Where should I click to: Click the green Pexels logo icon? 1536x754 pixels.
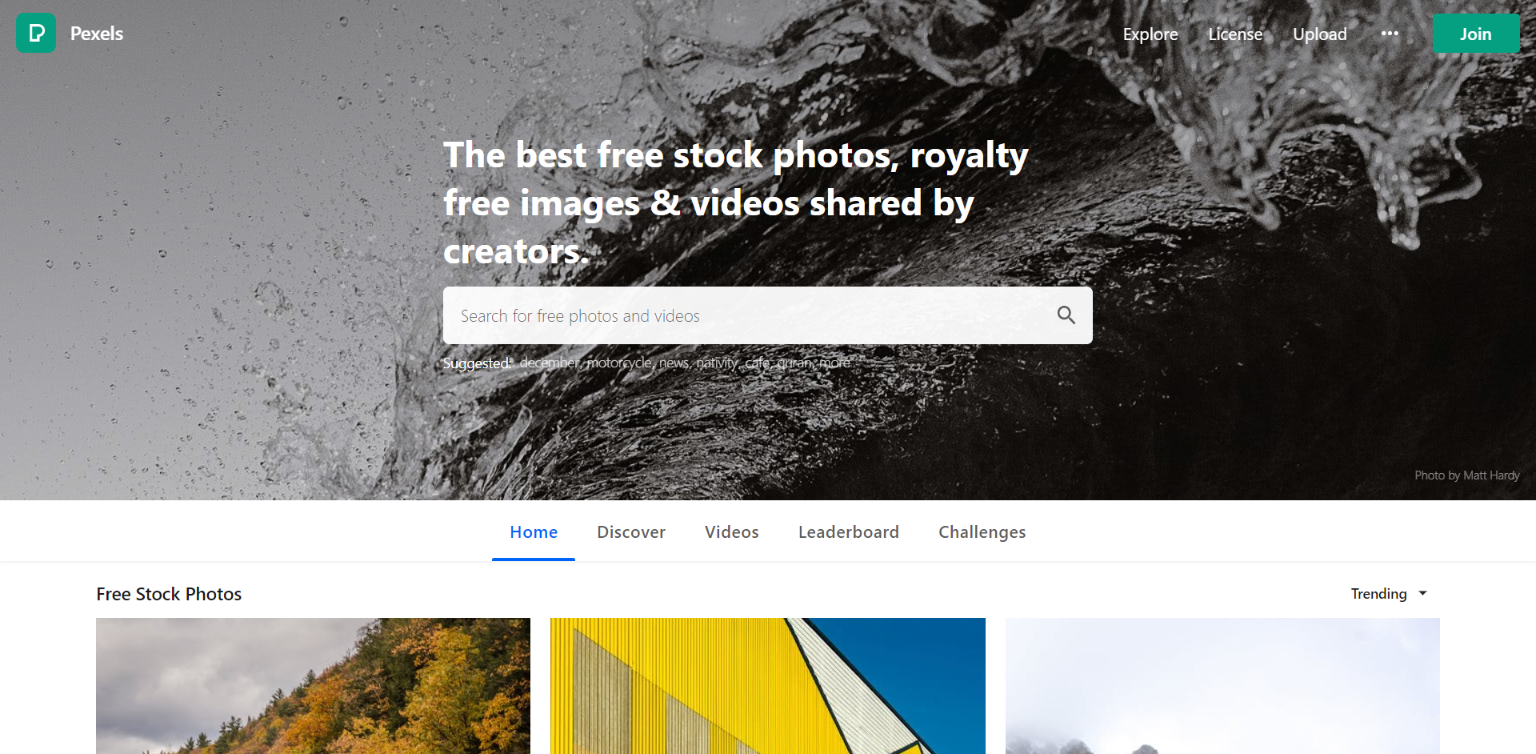pyautogui.click(x=36, y=34)
